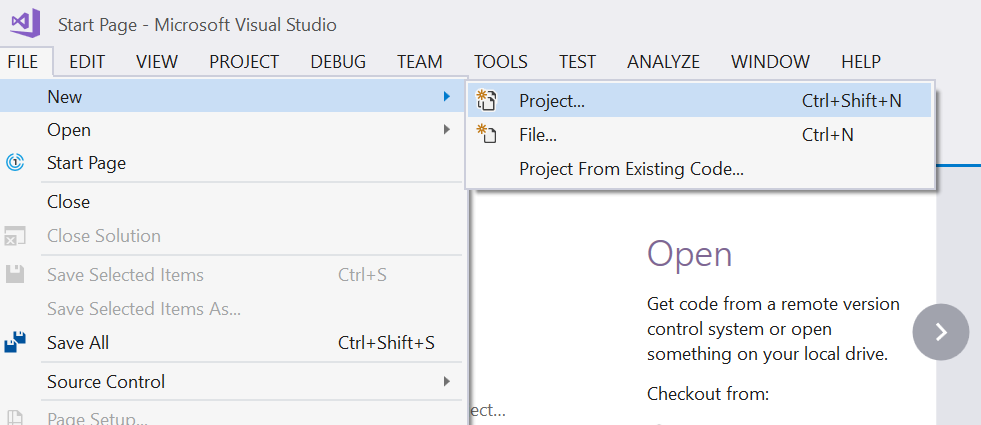Click the Ctrl+N shortcut text
The width and height of the screenshot is (981, 425).
click(x=827, y=134)
